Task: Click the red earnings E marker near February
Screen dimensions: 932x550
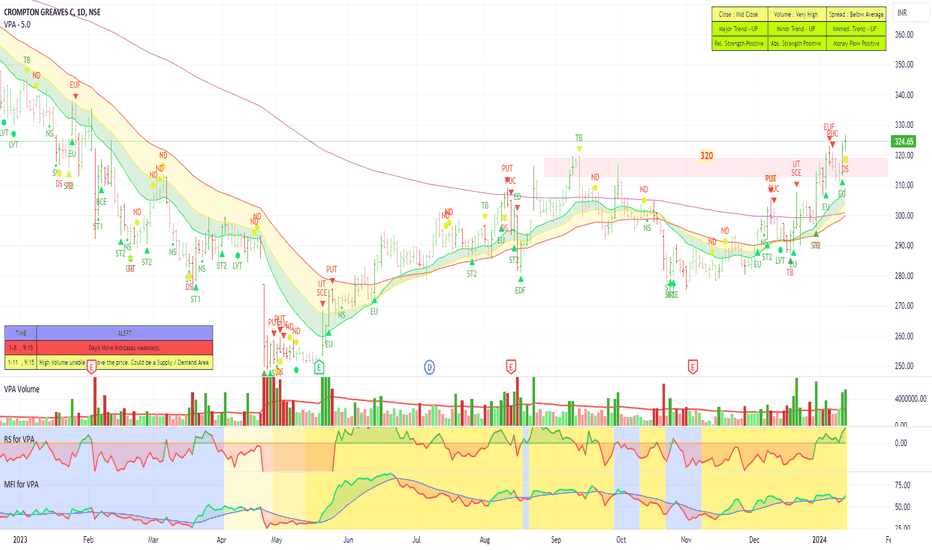Action: [x=92, y=367]
